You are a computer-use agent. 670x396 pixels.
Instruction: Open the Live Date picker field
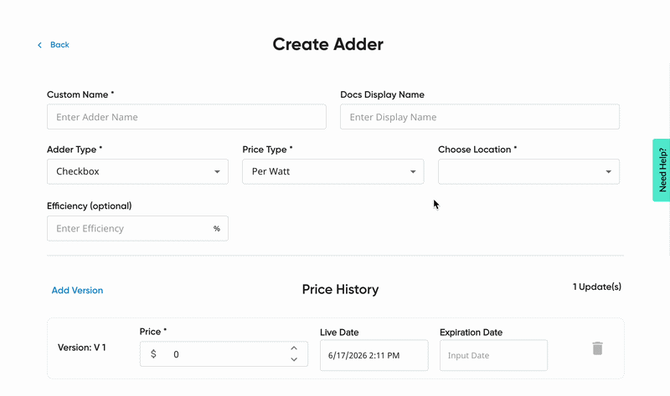[374, 355]
